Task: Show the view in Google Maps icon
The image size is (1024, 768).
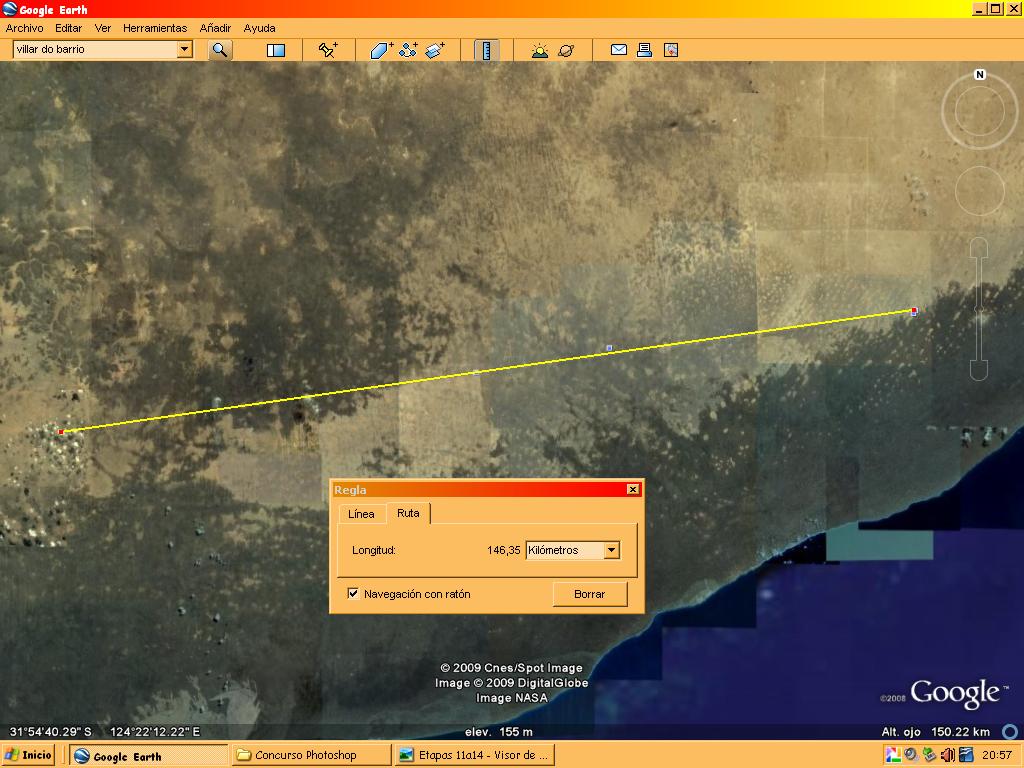Action: coord(671,50)
